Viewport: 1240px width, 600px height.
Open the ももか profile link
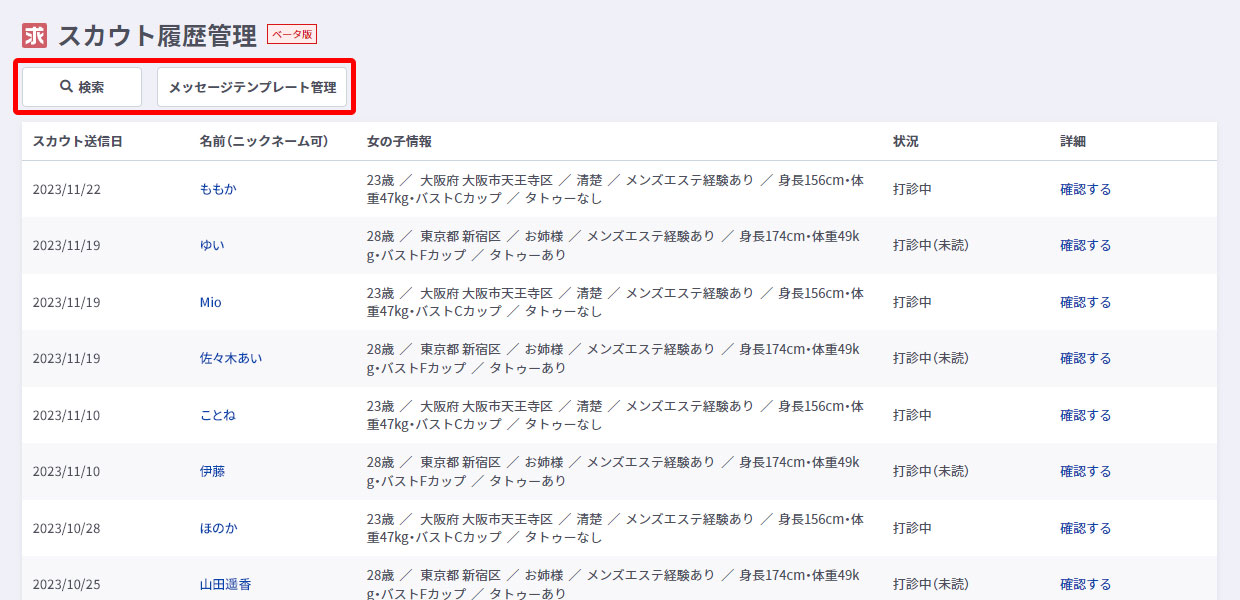tap(218, 189)
